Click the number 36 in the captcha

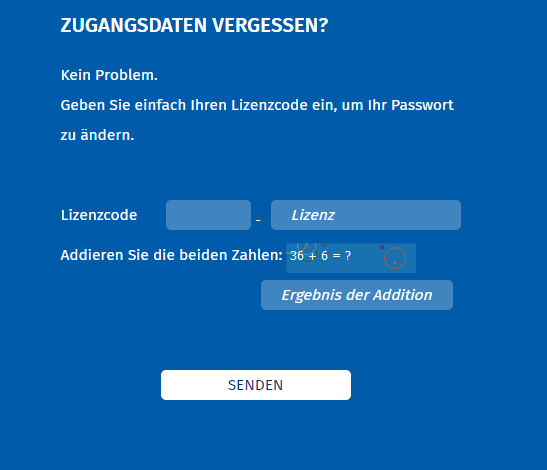(297, 256)
